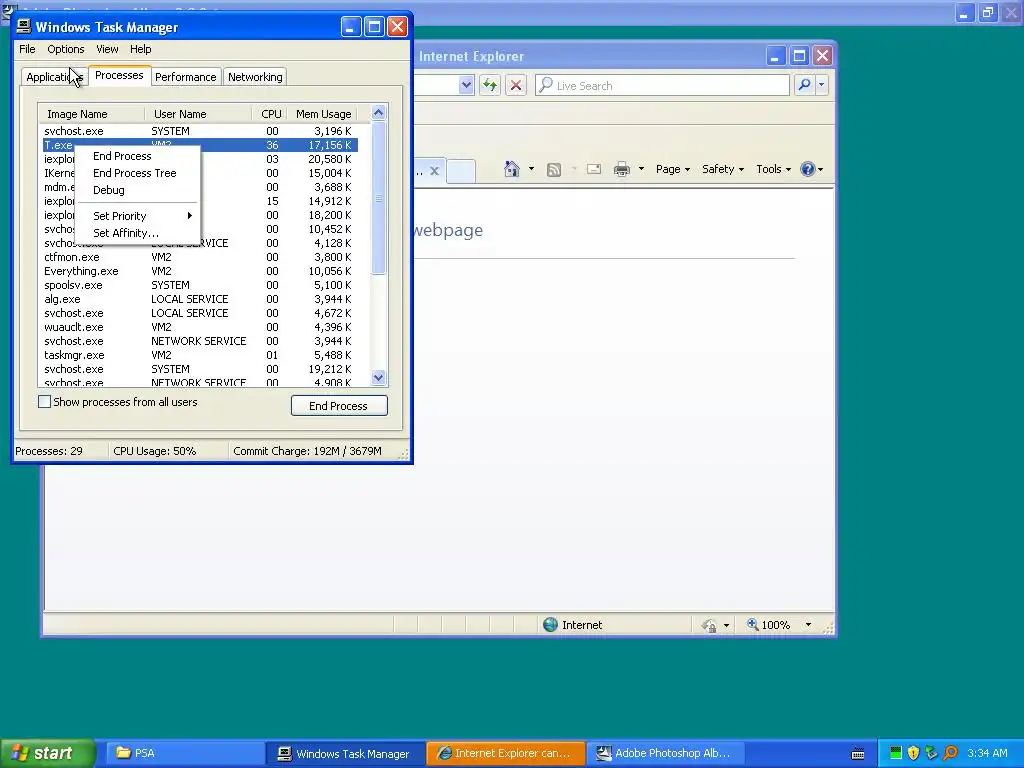Close the current Internet Explorer tab
Viewport: 1024px width, 768px height.
point(434,171)
